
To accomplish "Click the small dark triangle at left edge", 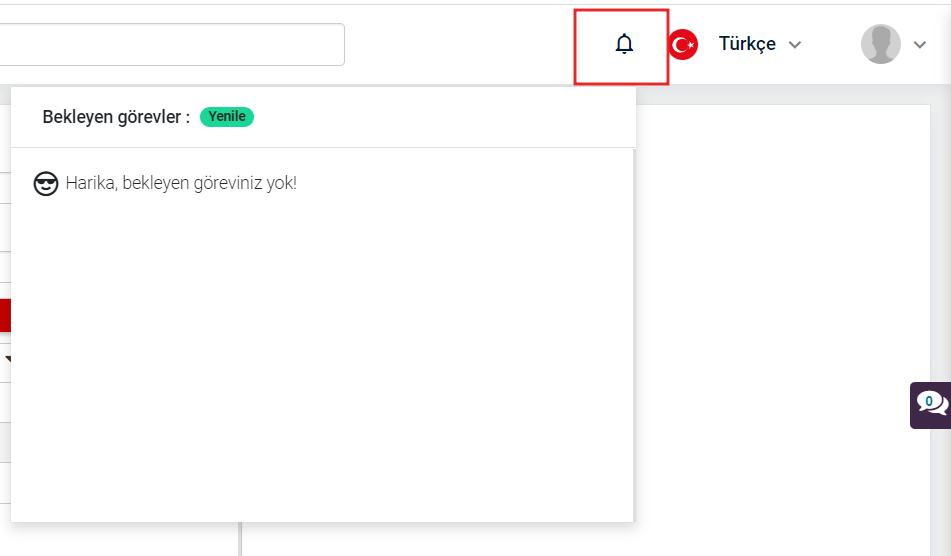I will tap(8, 359).
